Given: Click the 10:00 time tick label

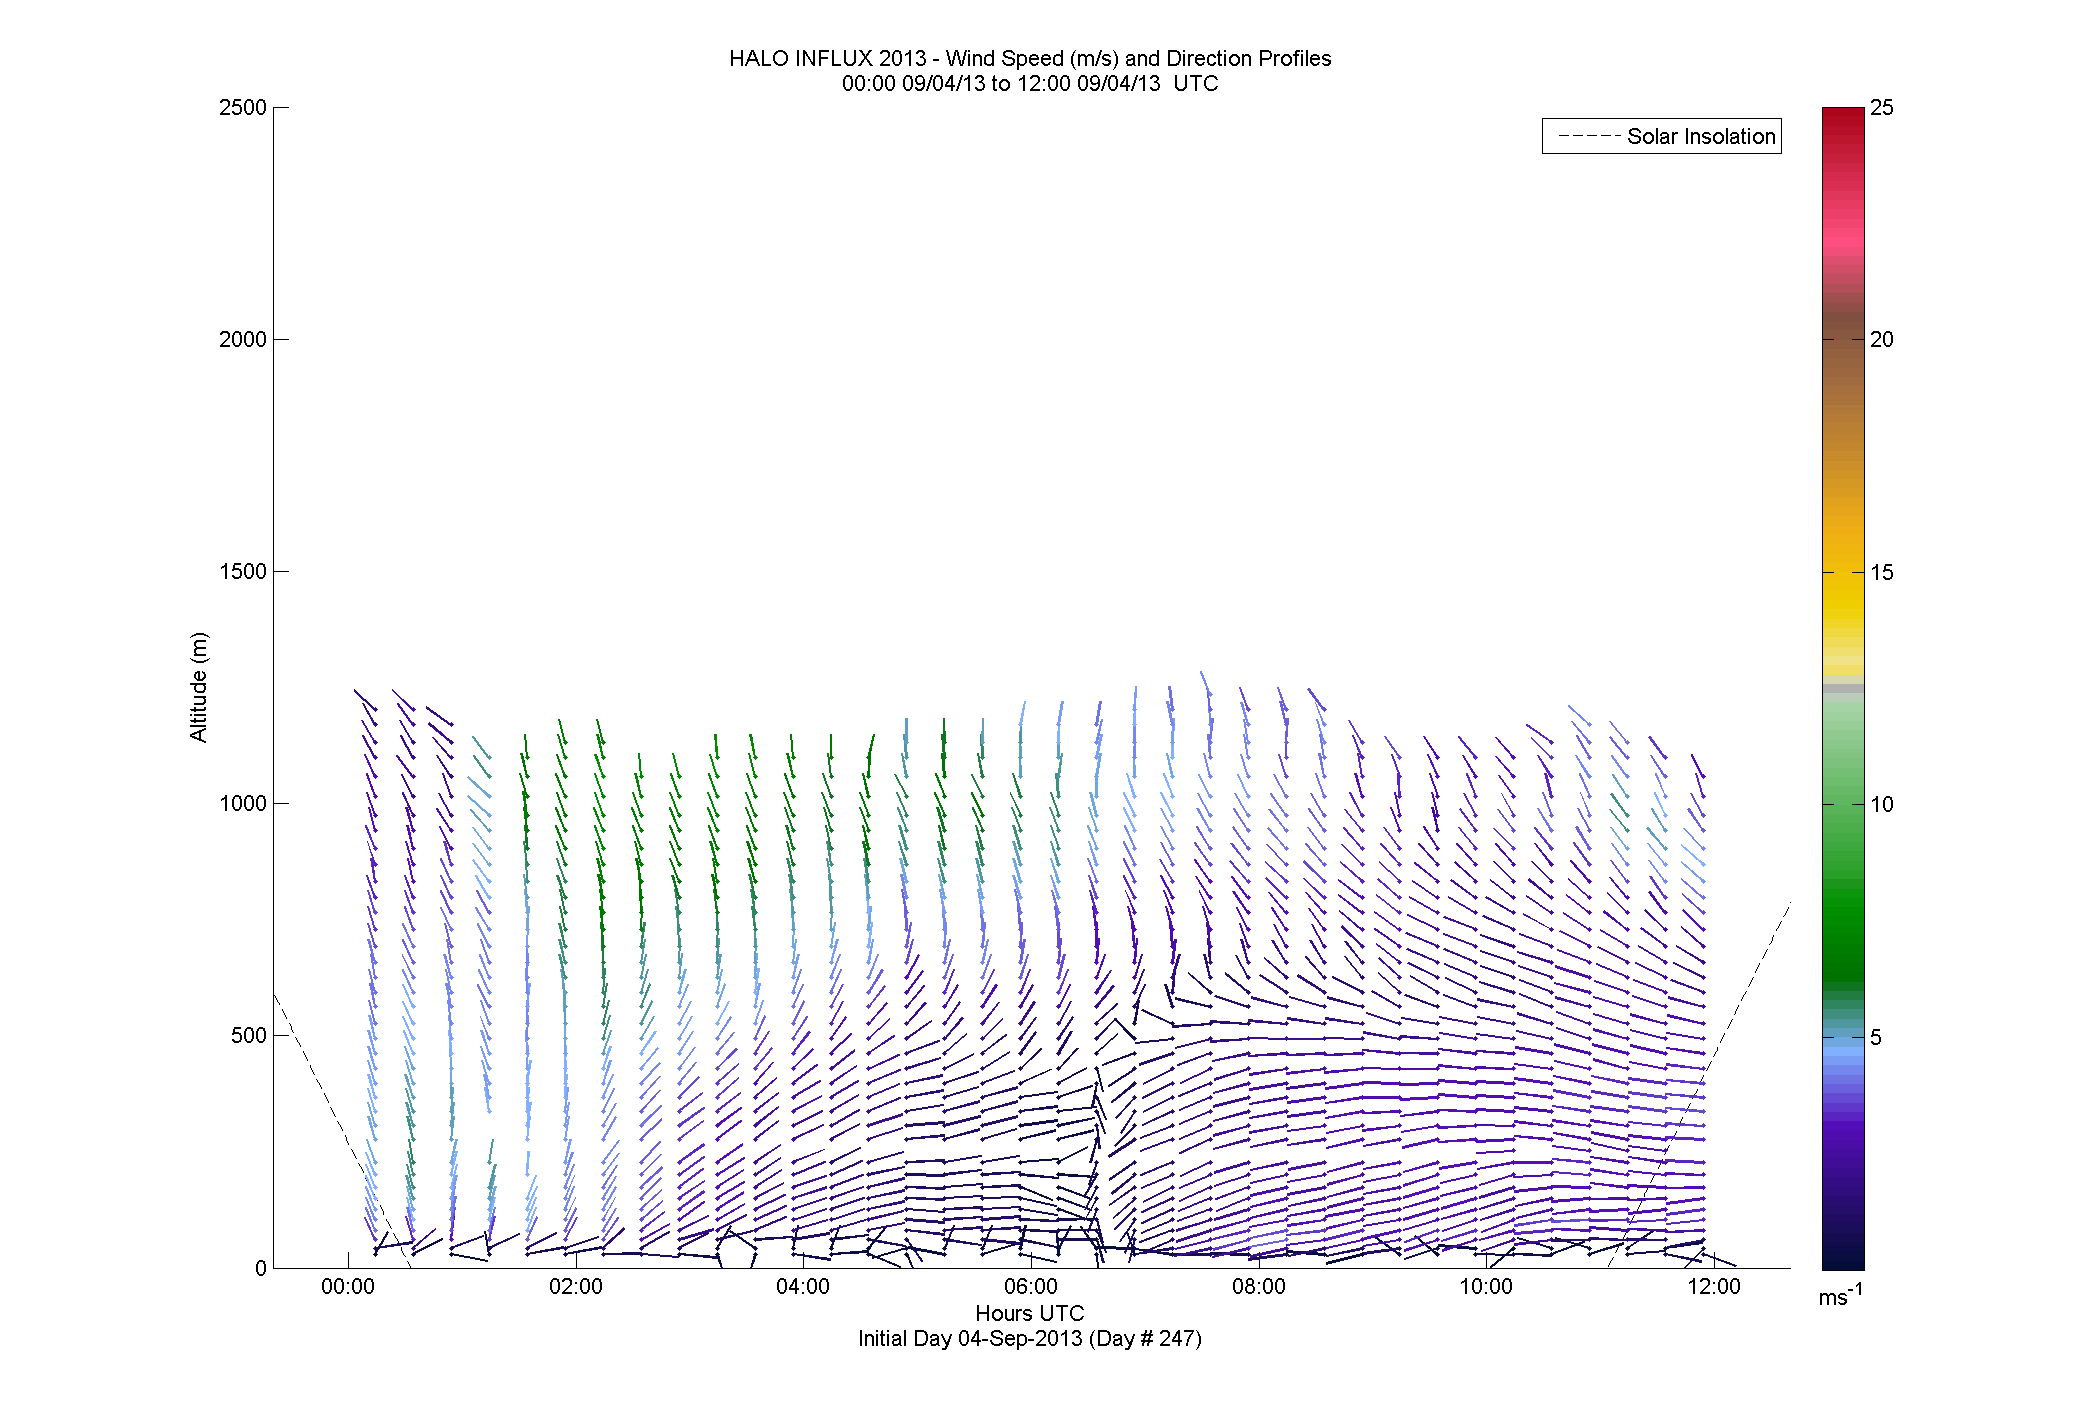Looking at the screenshot, I should pos(1486,1287).
